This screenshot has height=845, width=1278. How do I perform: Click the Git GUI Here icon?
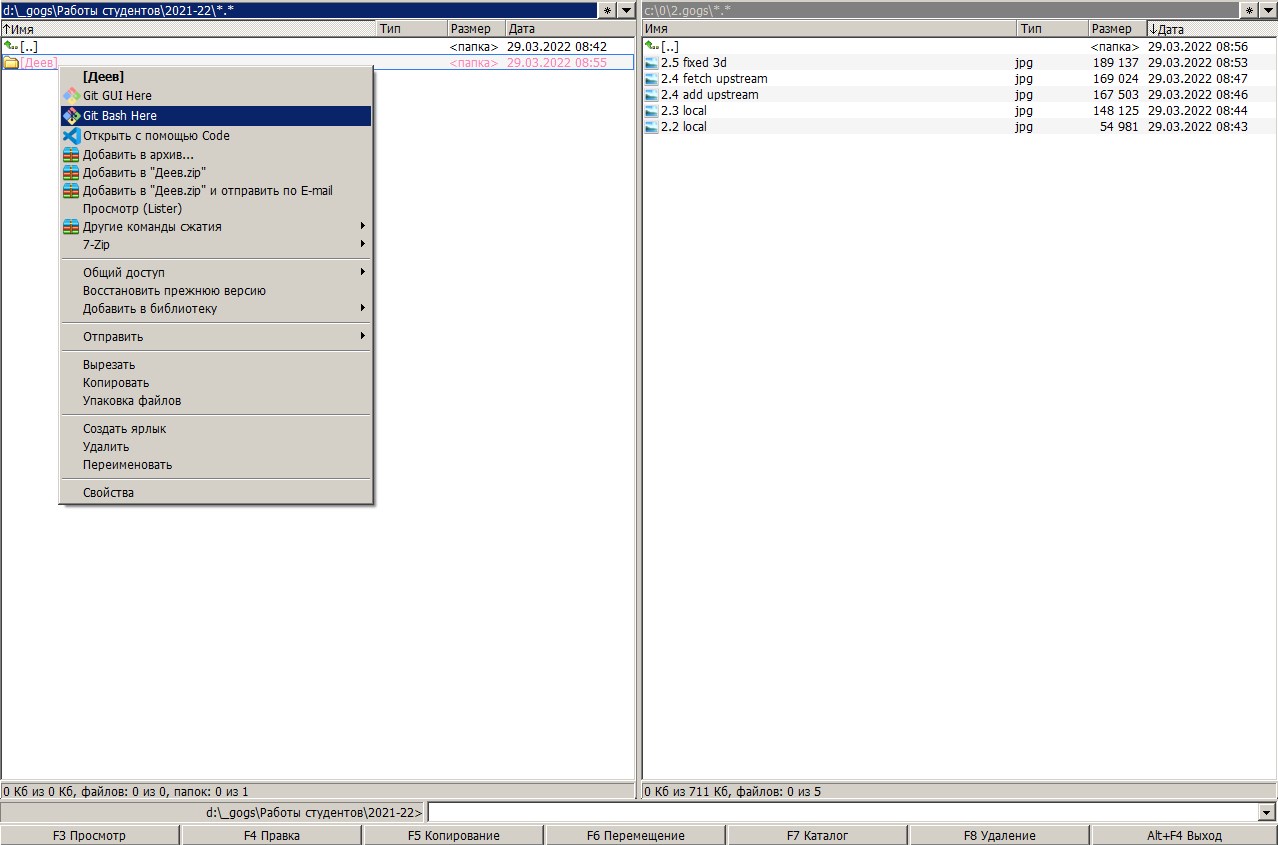click(x=71, y=96)
